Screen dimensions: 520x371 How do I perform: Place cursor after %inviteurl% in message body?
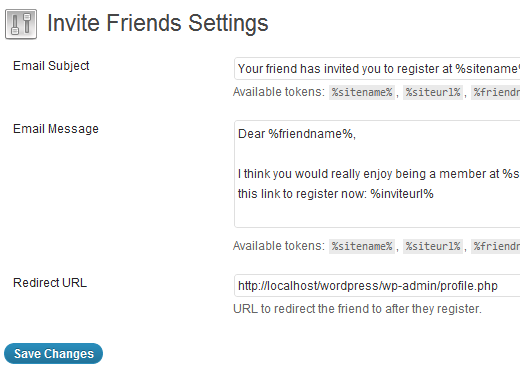point(434,194)
